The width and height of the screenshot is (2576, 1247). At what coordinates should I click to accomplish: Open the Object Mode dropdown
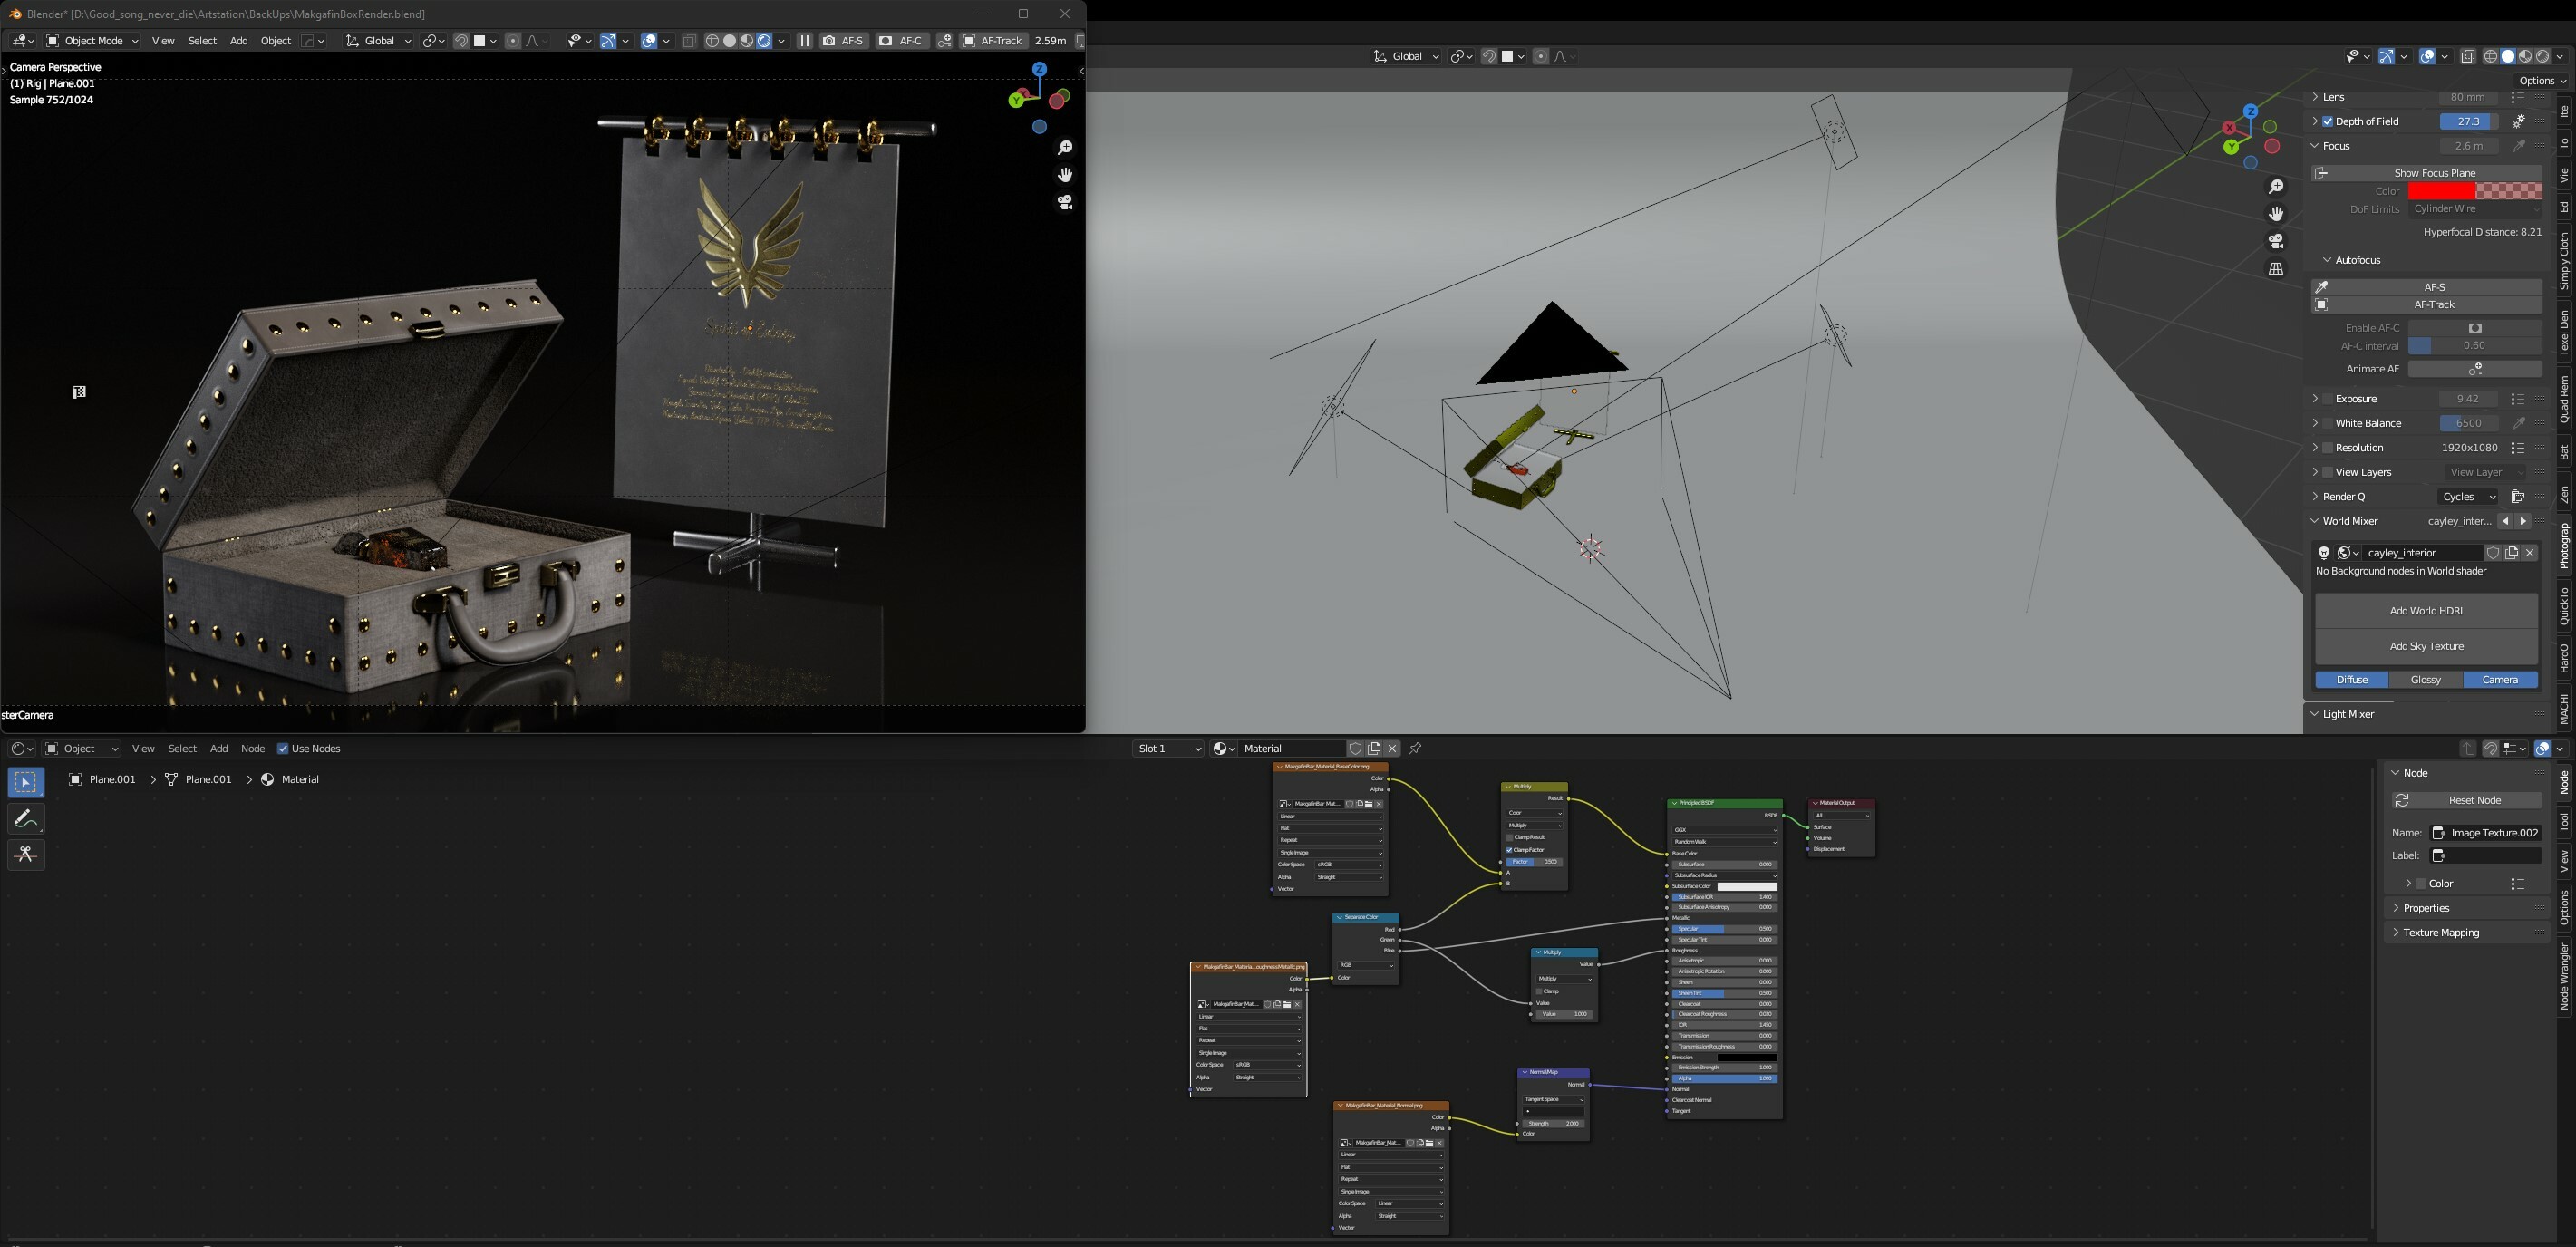point(92,41)
